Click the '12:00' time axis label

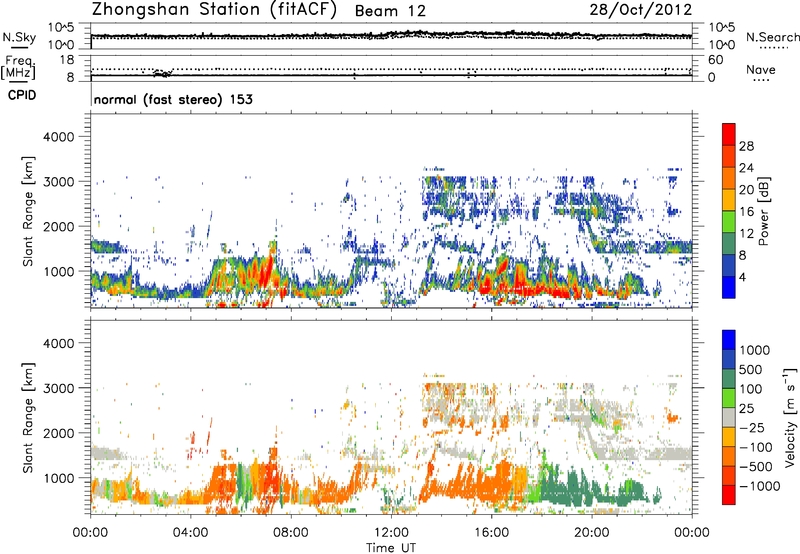pos(391,532)
